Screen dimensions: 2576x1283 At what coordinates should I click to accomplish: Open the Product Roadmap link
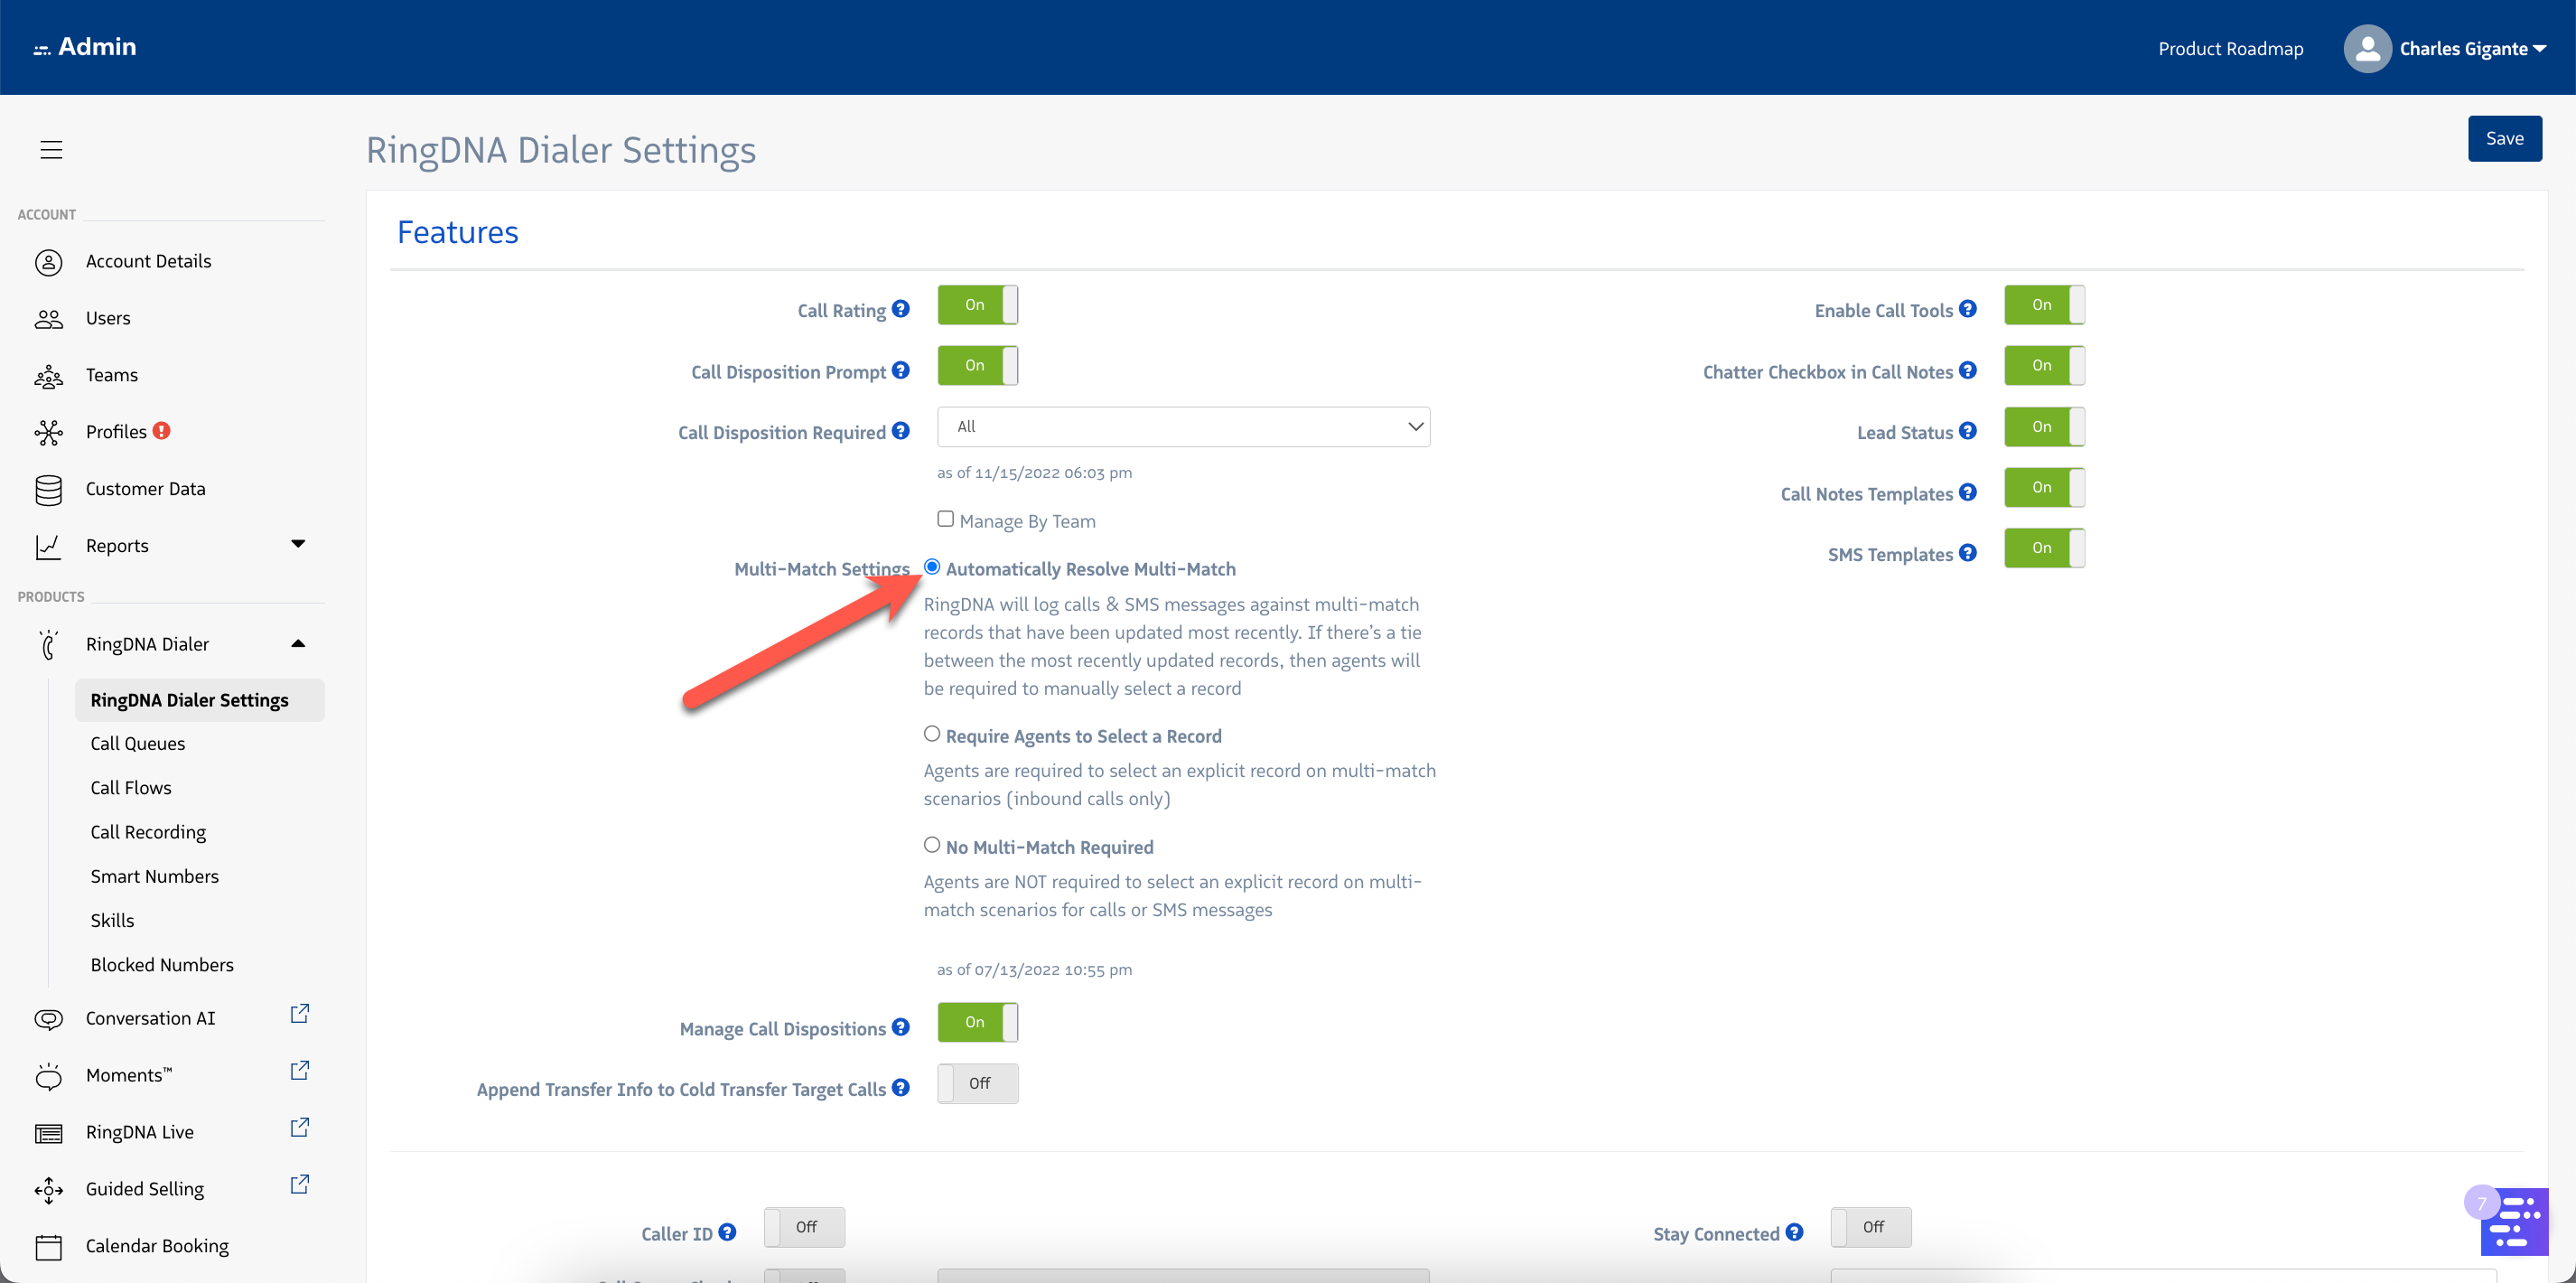tap(2229, 48)
